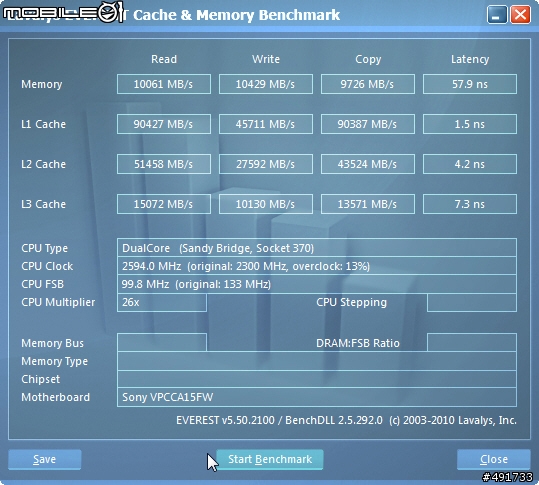Minimize the Cache & Memory Benchmark window
This screenshot has height=485, width=539.
click(497, 15)
